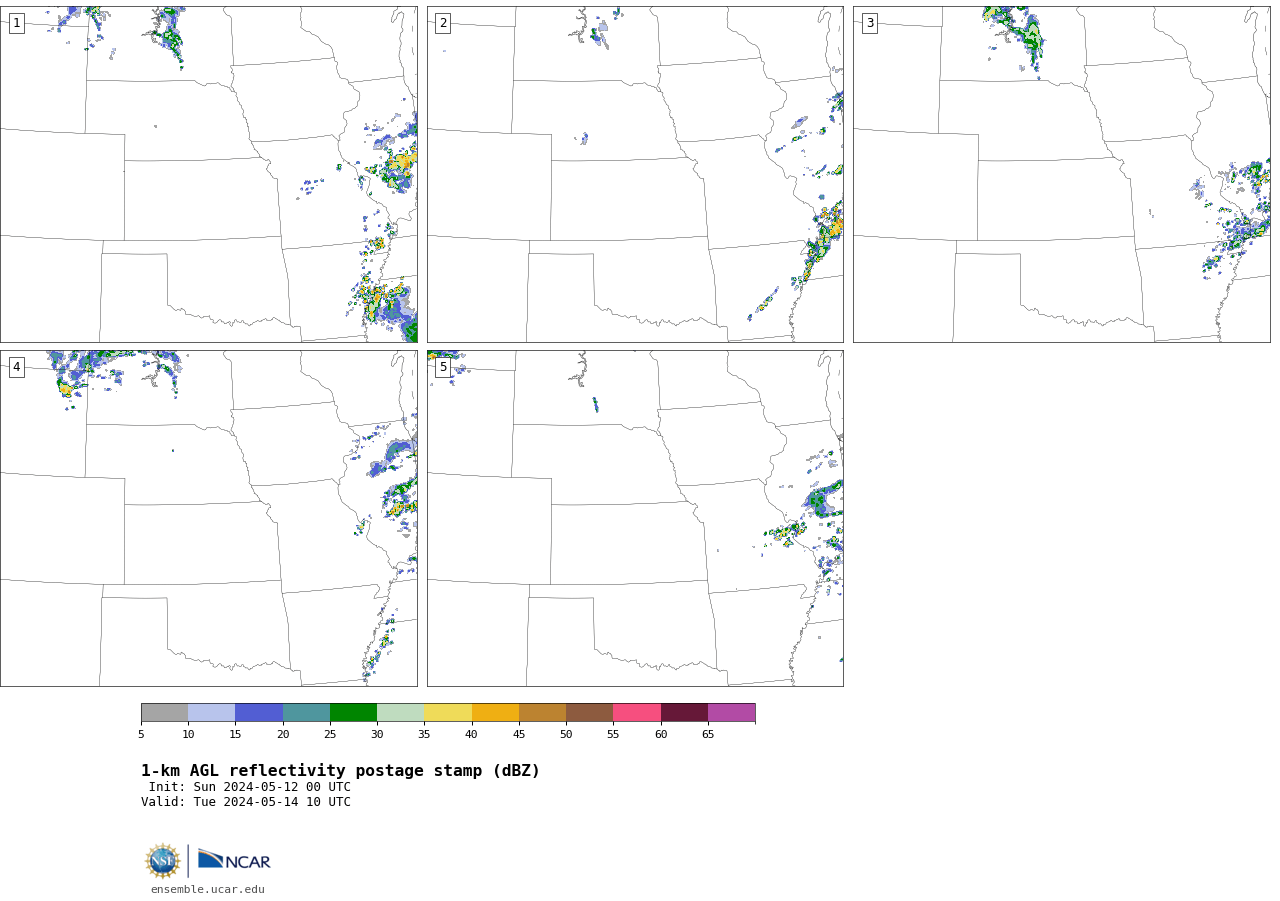1280x901 pixels.
Task: Click the yellow 35-40 dBZ swatch
Action: (x=448, y=713)
